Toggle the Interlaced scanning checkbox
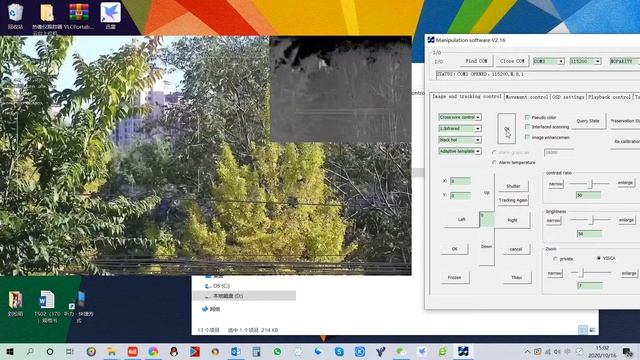Image resolution: width=640 pixels, height=360 pixels. (x=527, y=127)
